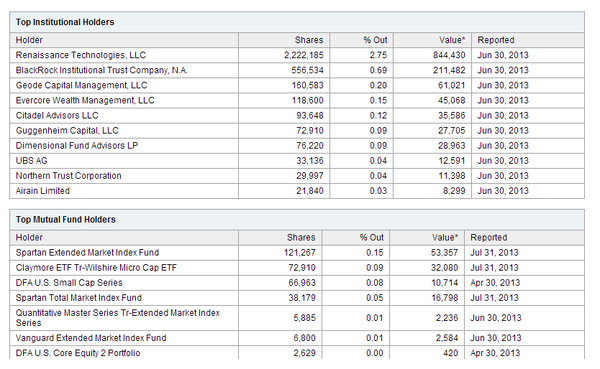Select percent out value 0.69
The width and height of the screenshot is (600, 369).
(x=378, y=70)
